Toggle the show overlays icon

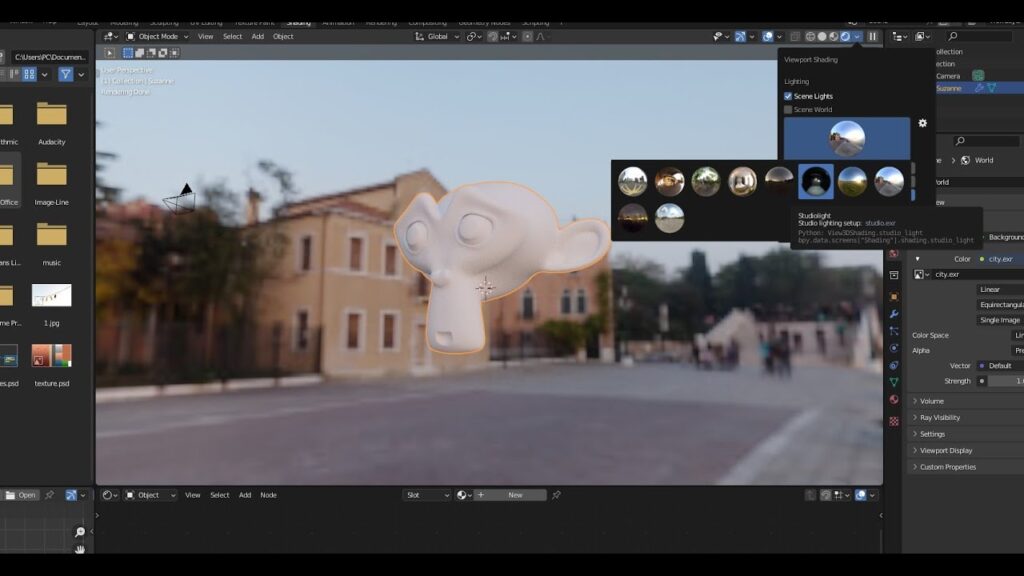click(768, 37)
